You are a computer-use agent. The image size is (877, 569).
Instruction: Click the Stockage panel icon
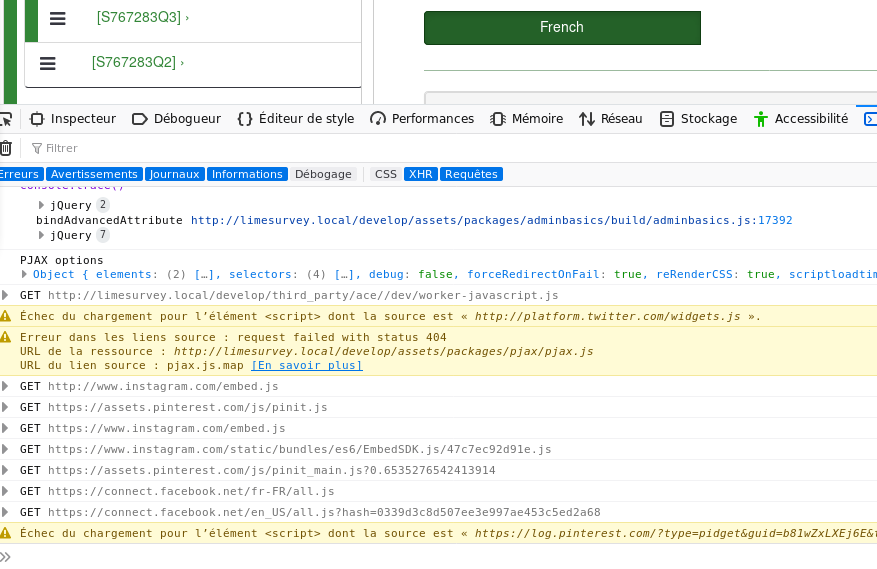(x=667, y=119)
